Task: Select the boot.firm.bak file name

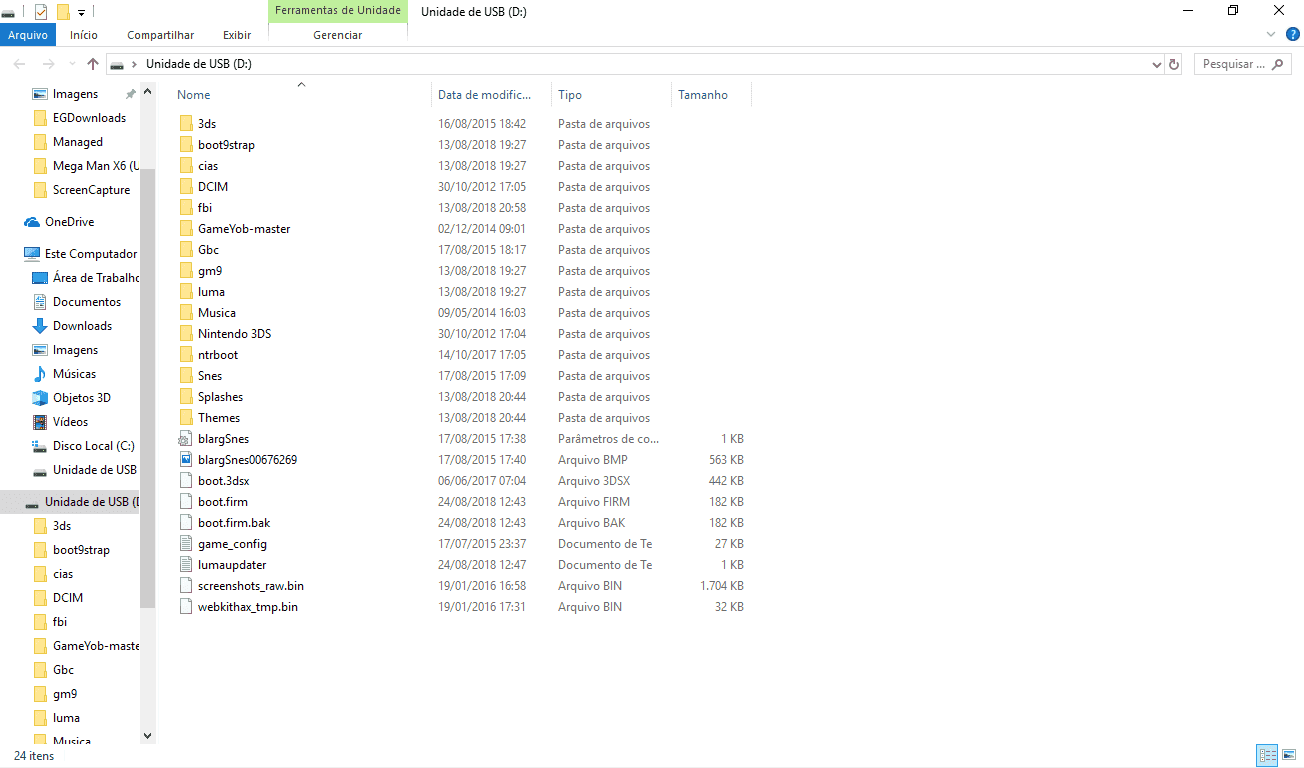Action: (234, 523)
